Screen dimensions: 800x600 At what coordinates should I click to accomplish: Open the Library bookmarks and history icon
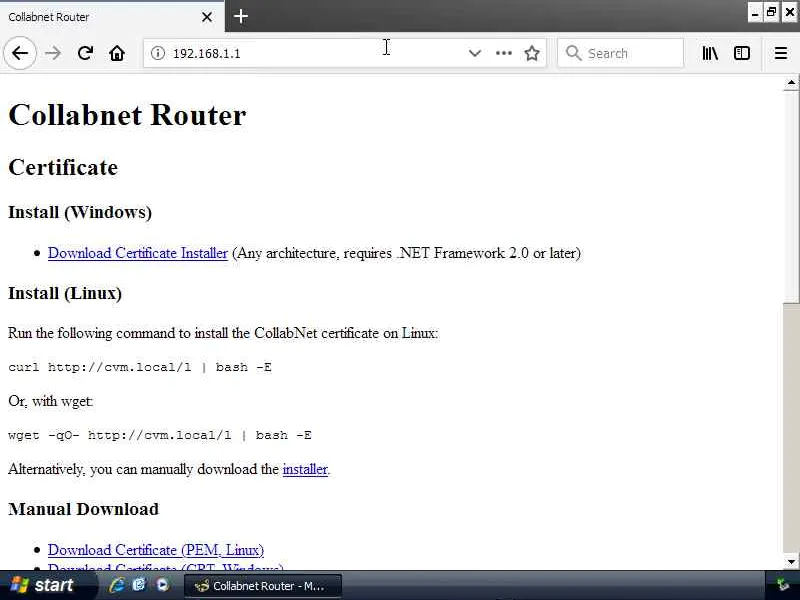tap(710, 53)
